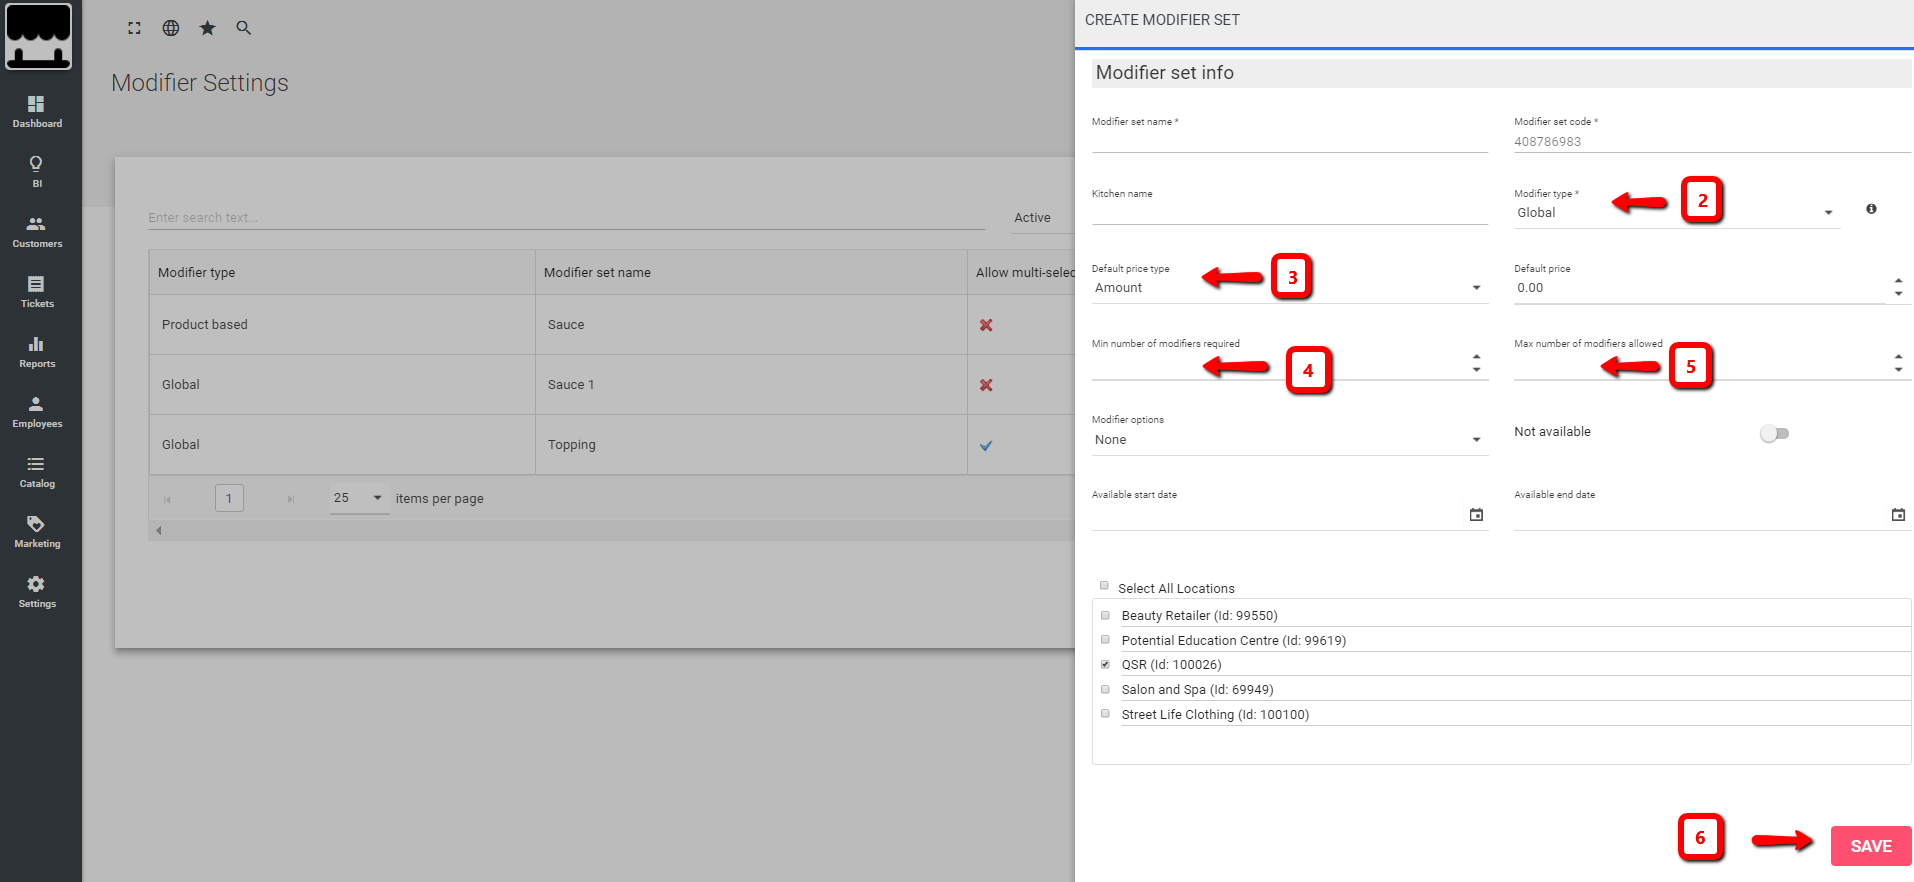Select the Product based cell
This screenshot has width=1914, height=882.
342,325
